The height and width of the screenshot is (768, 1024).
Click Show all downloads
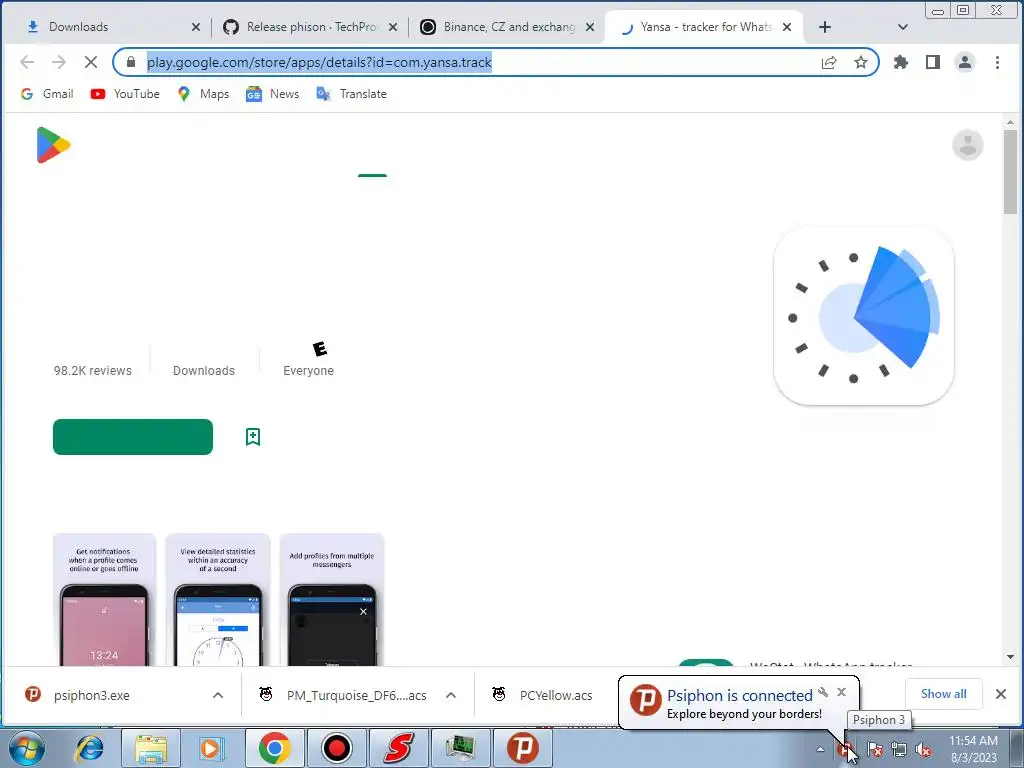[x=943, y=694]
